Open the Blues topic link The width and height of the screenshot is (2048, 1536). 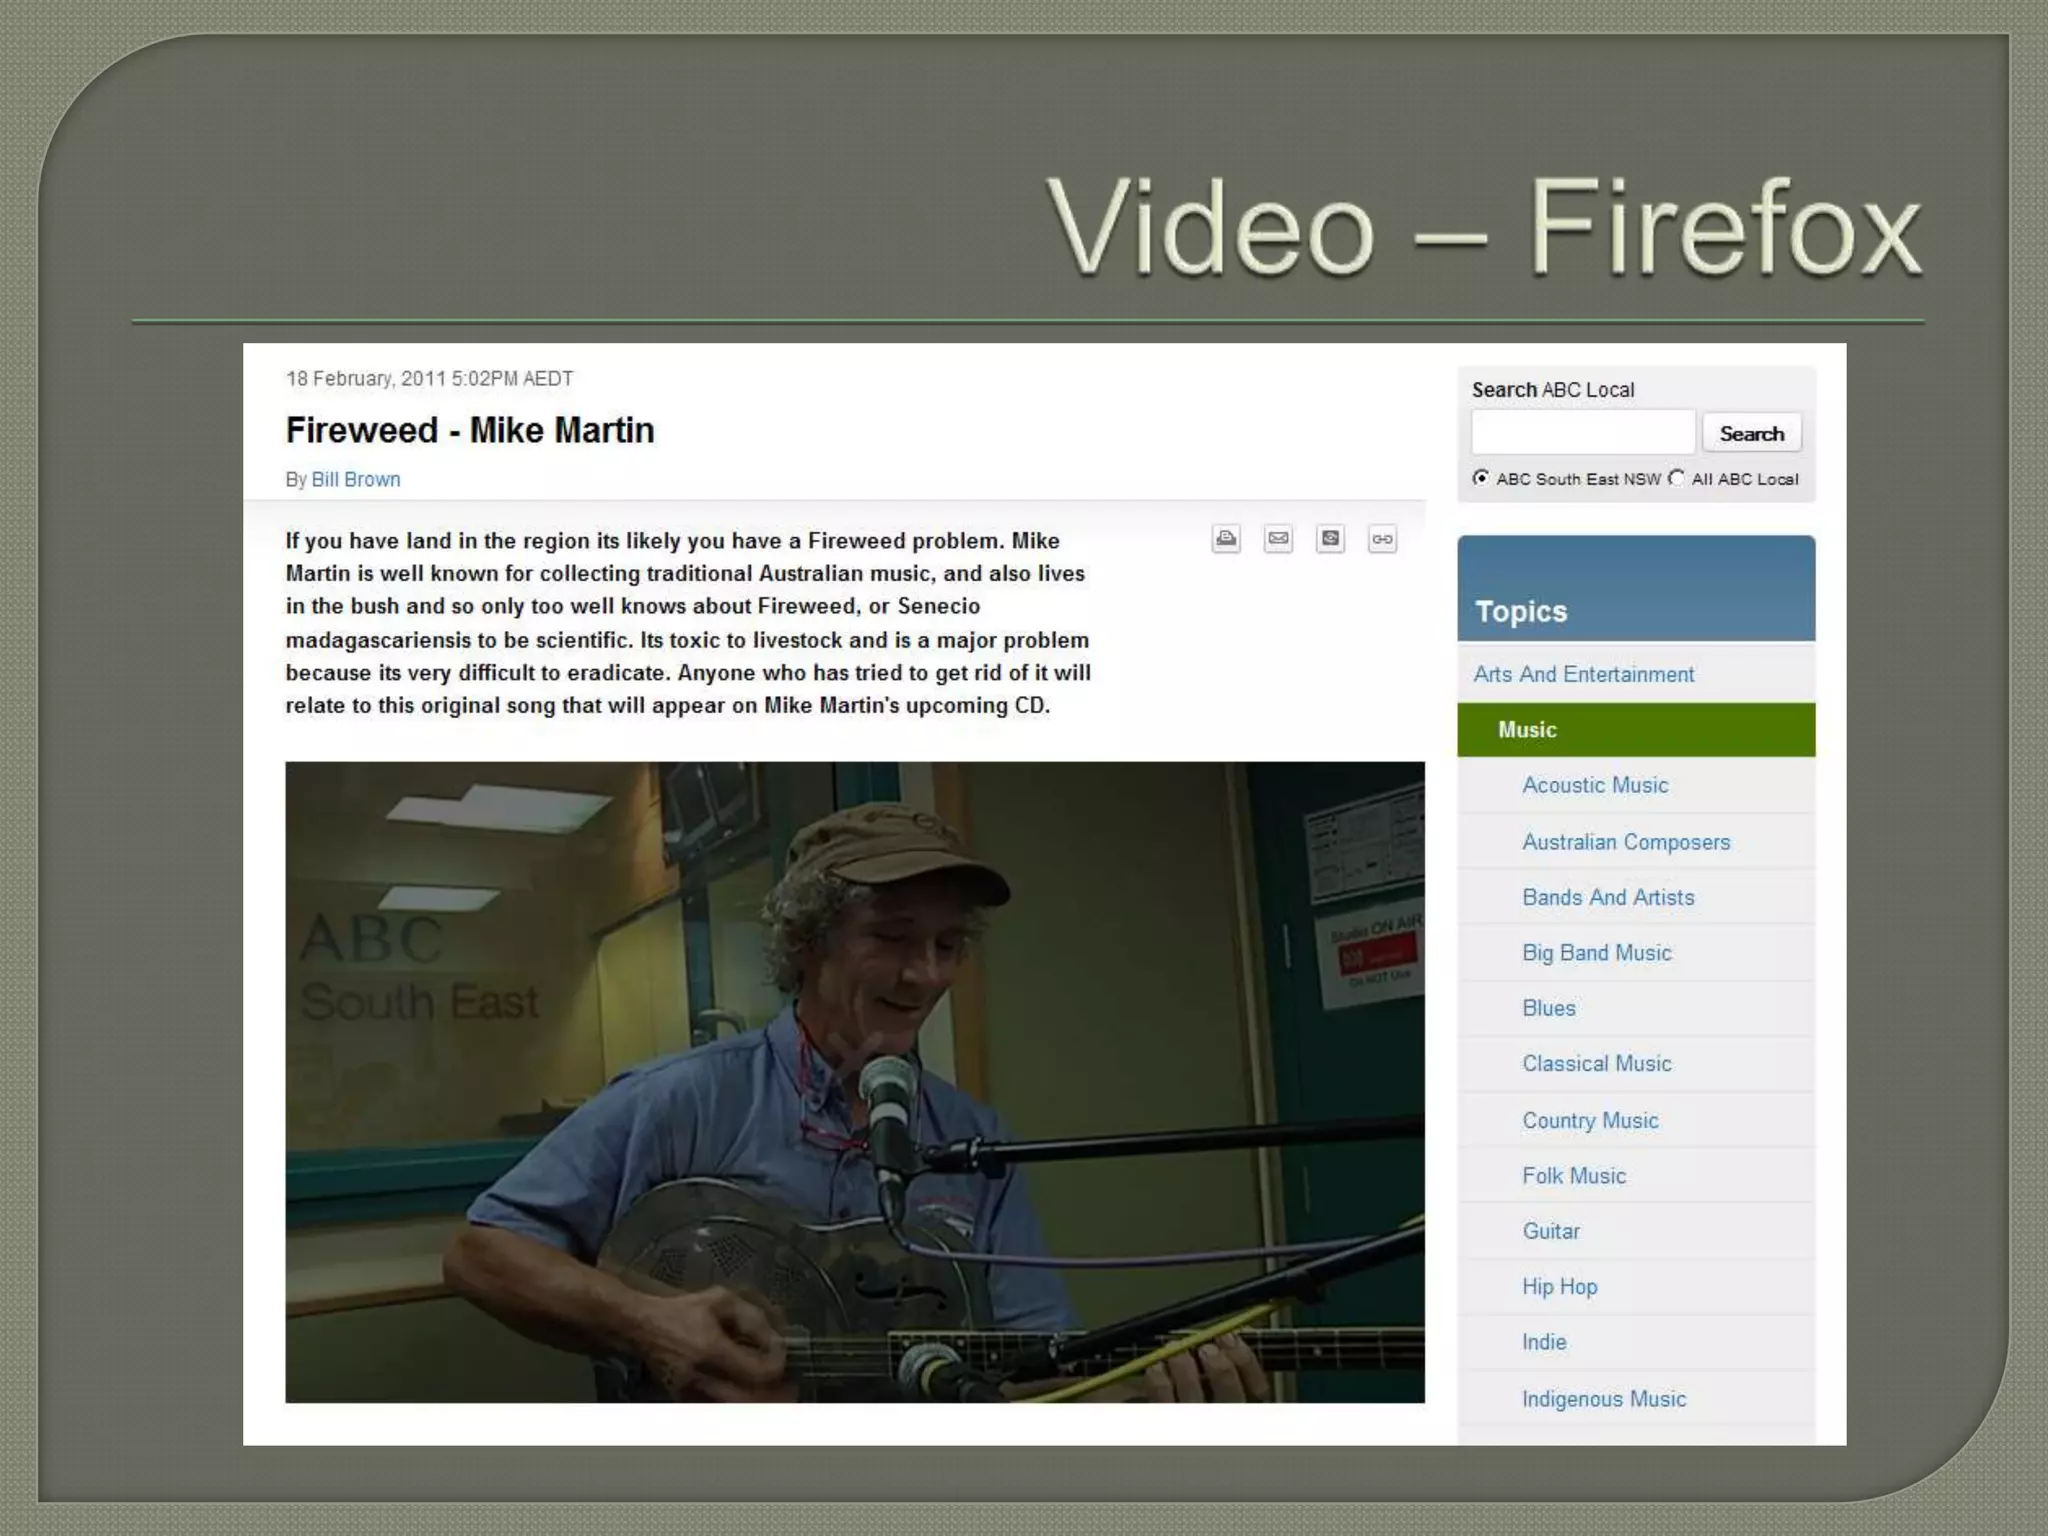click(1549, 1008)
